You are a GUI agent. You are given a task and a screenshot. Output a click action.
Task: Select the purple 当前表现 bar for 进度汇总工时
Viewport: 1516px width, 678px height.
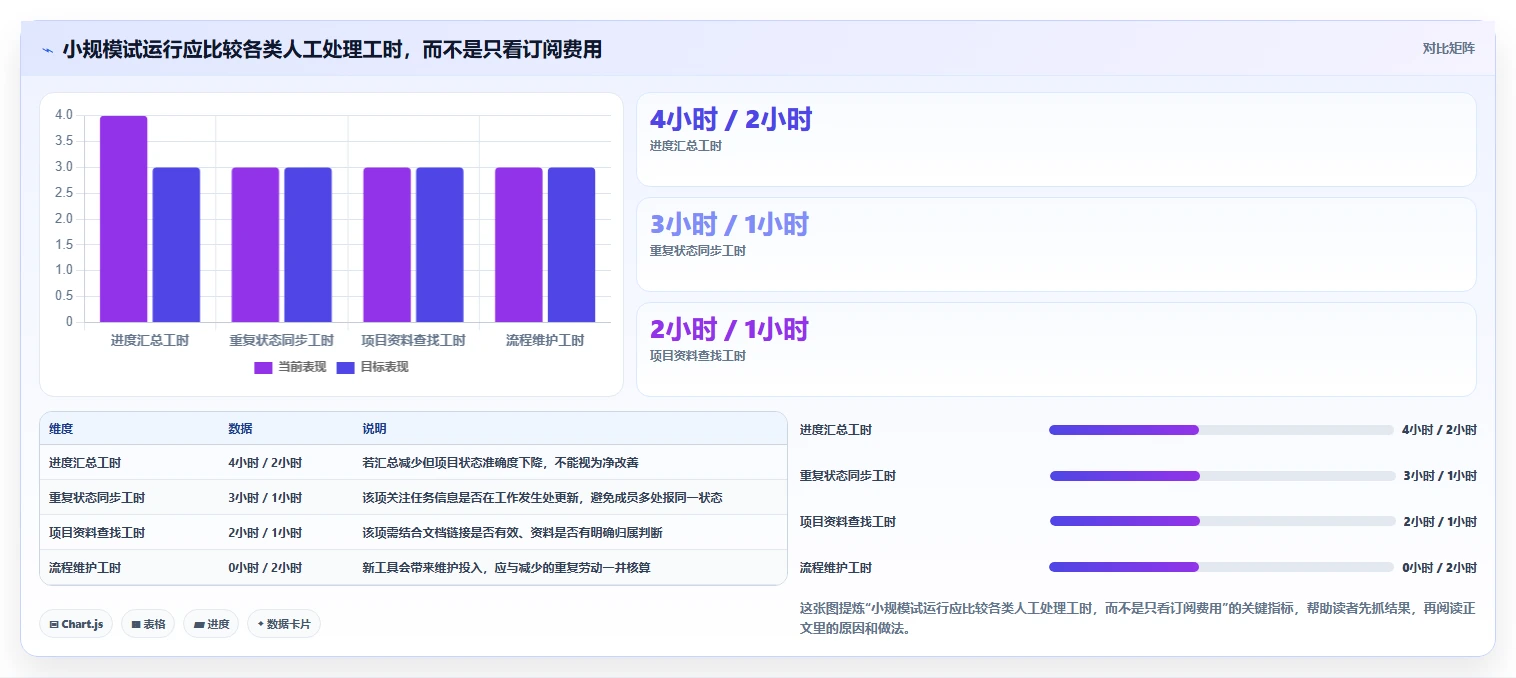[x=123, y=219]
